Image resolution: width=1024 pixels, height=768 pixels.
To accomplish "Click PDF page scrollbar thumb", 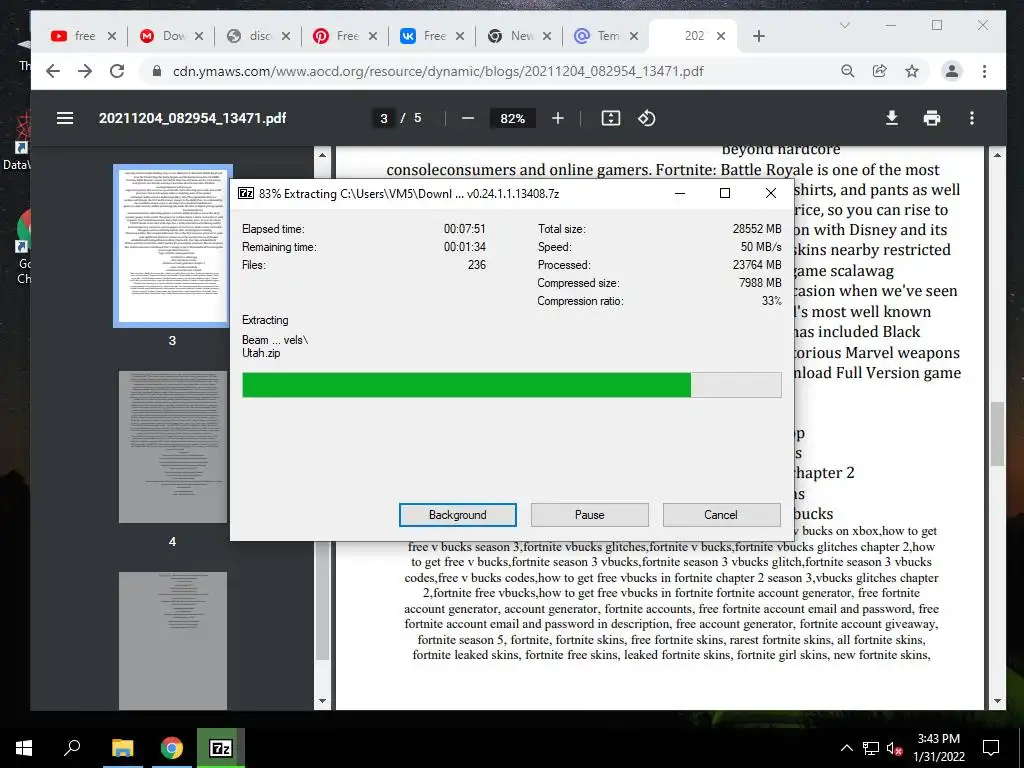I will point(997,434).
